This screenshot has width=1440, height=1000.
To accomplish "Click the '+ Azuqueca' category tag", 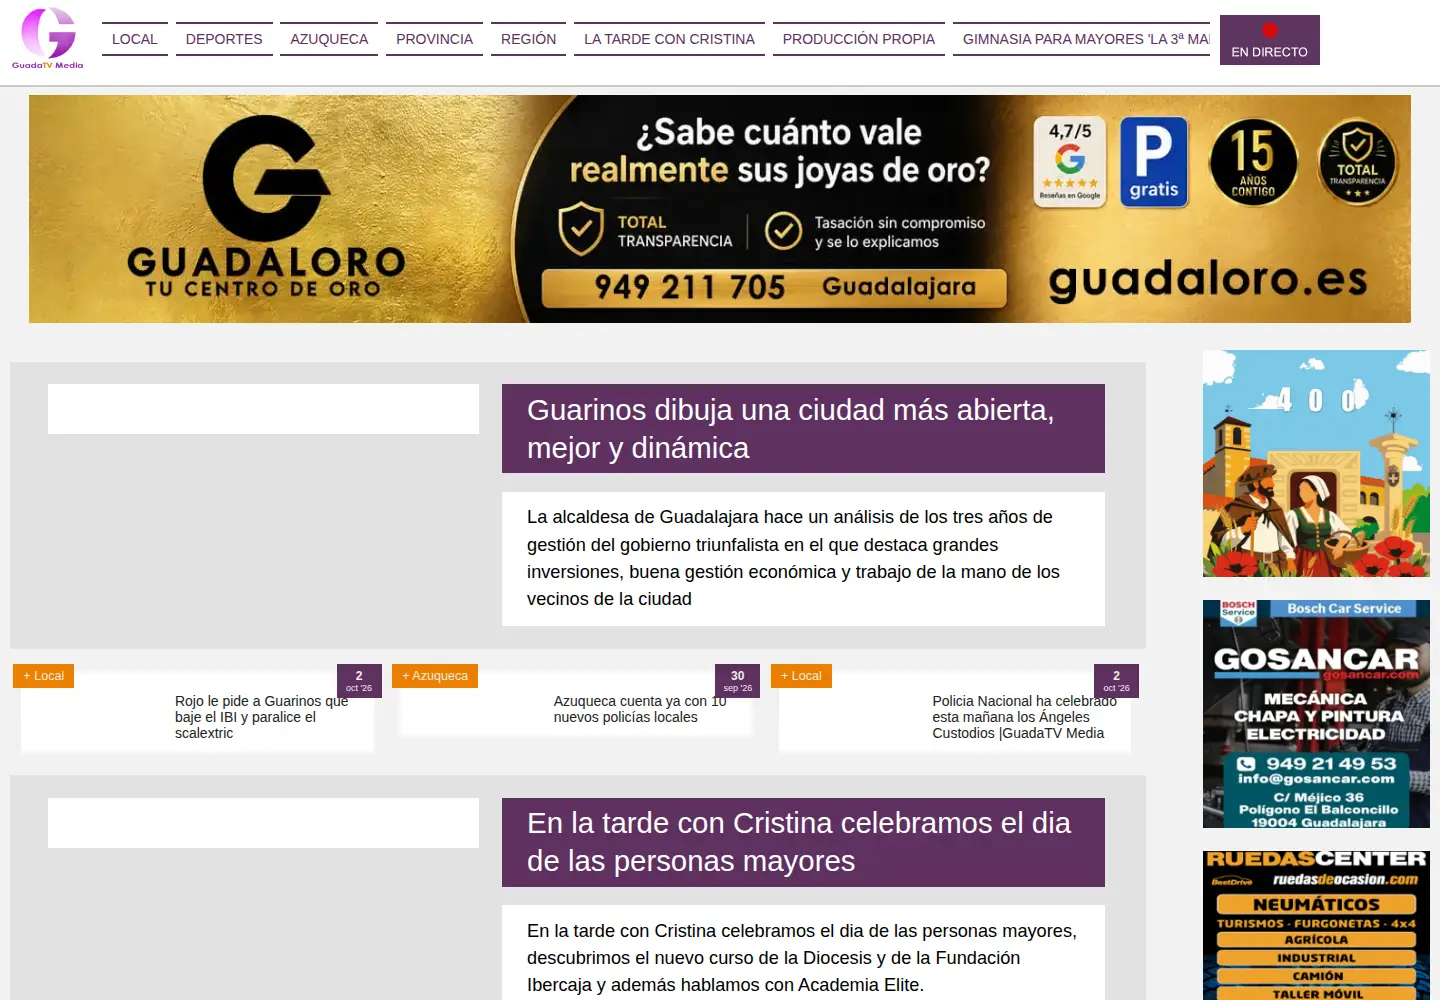I will pos(435,676).
